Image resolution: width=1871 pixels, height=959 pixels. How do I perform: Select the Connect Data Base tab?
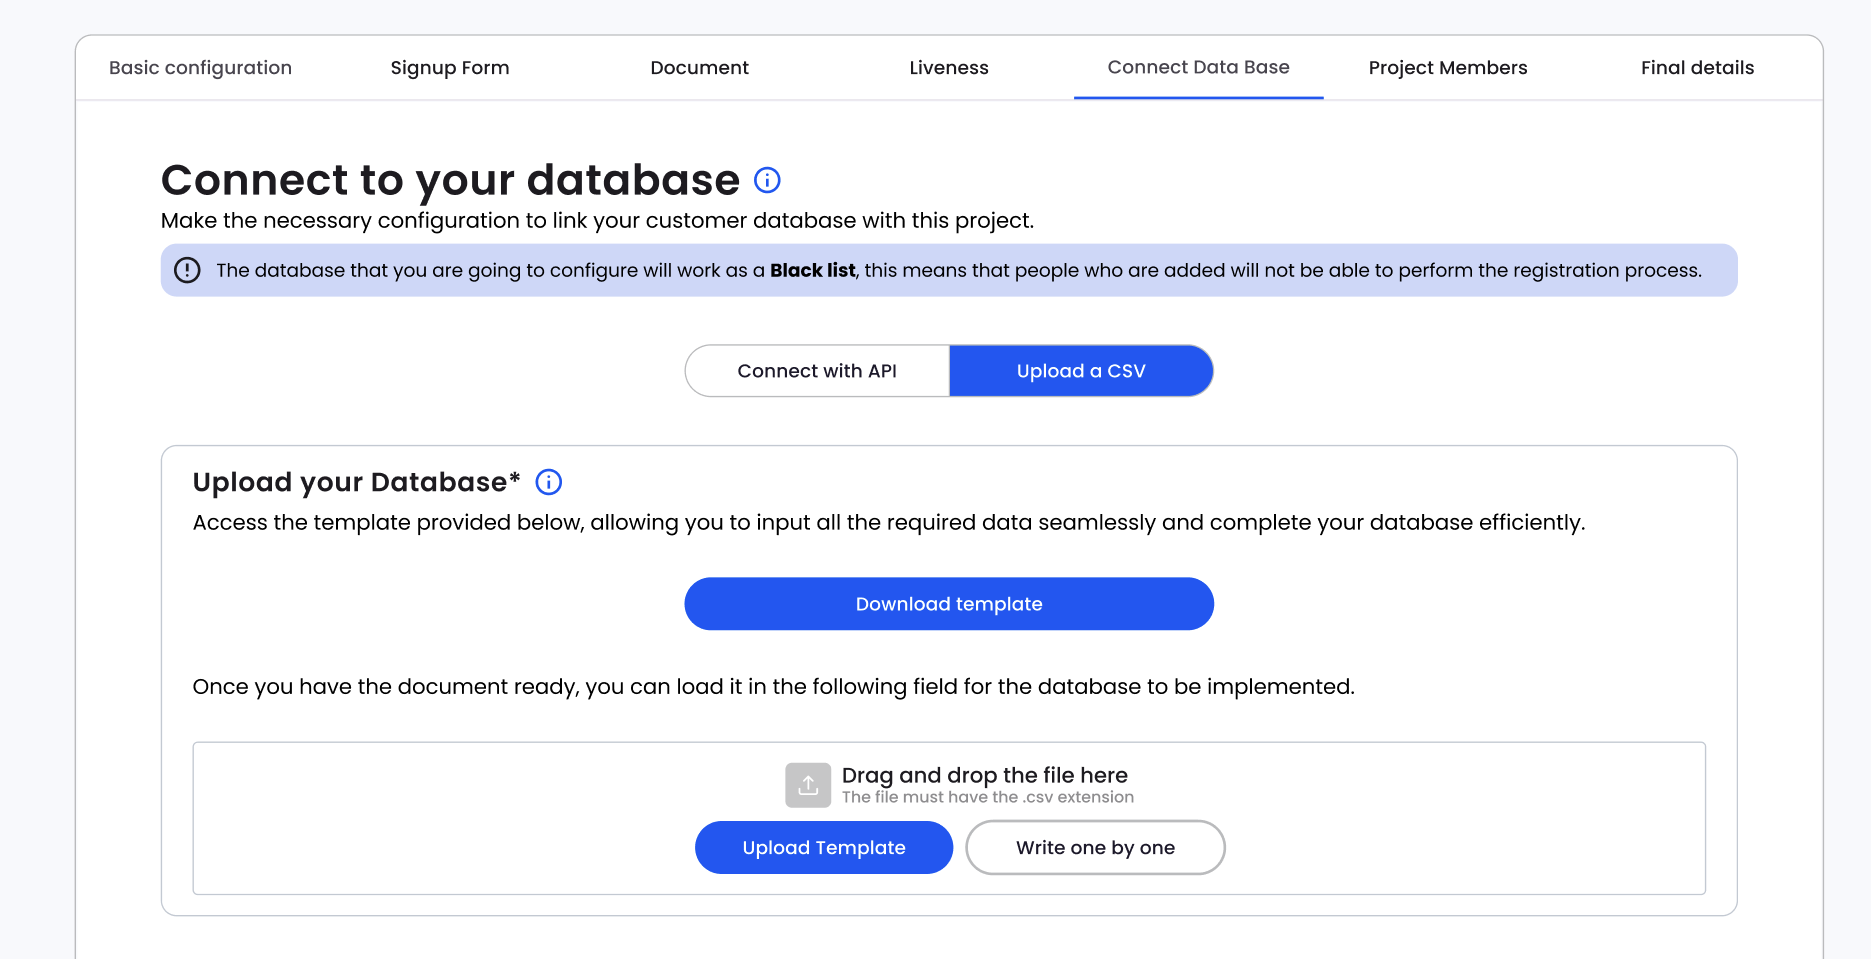(x=1198, y=68)
